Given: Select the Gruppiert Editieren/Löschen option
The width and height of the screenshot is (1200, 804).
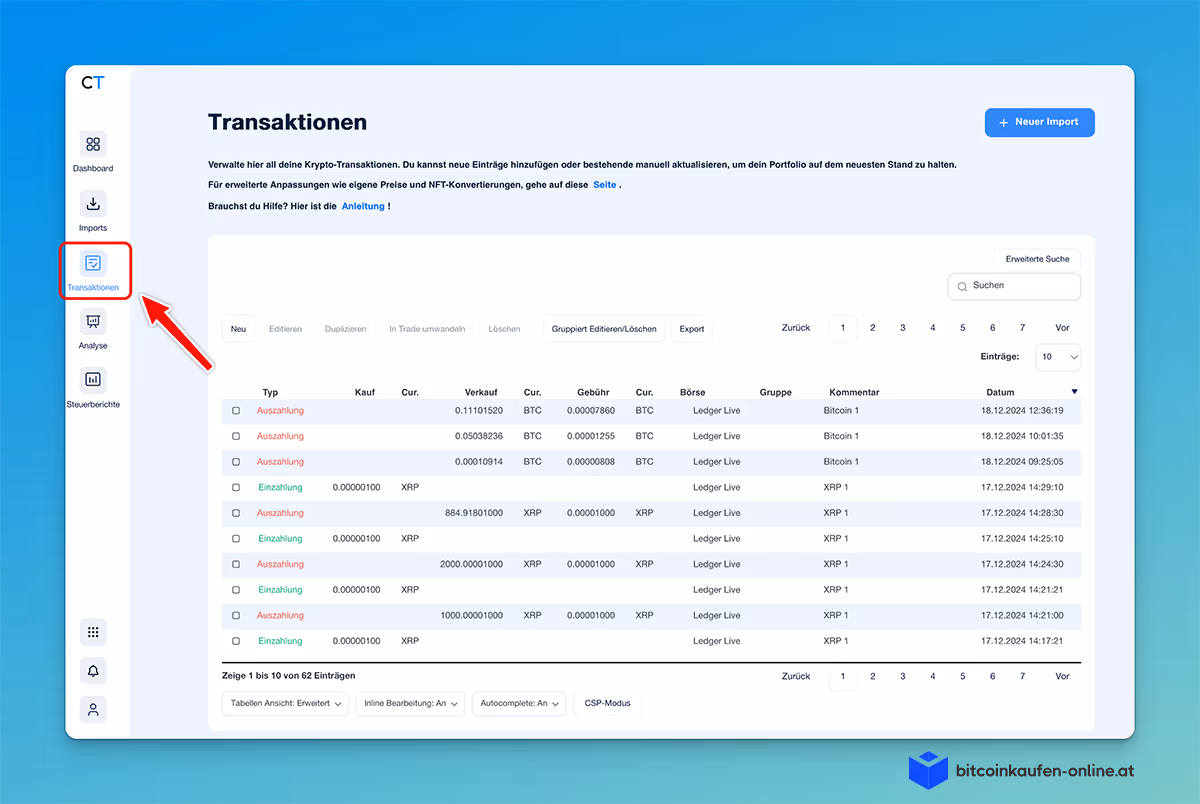Looking at the screenshot, I should coord(604,328).
